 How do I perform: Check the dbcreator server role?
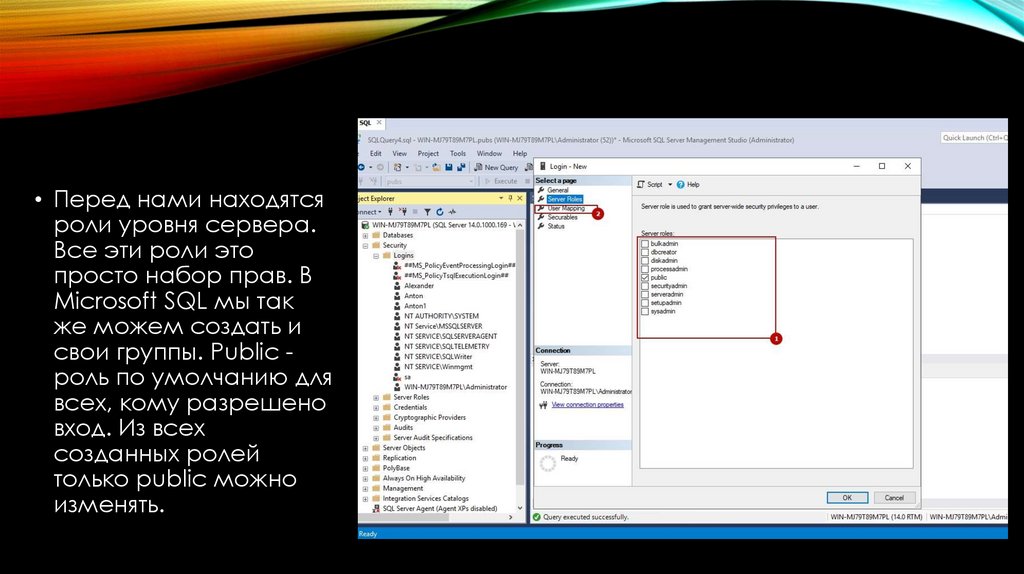(645, 252)
